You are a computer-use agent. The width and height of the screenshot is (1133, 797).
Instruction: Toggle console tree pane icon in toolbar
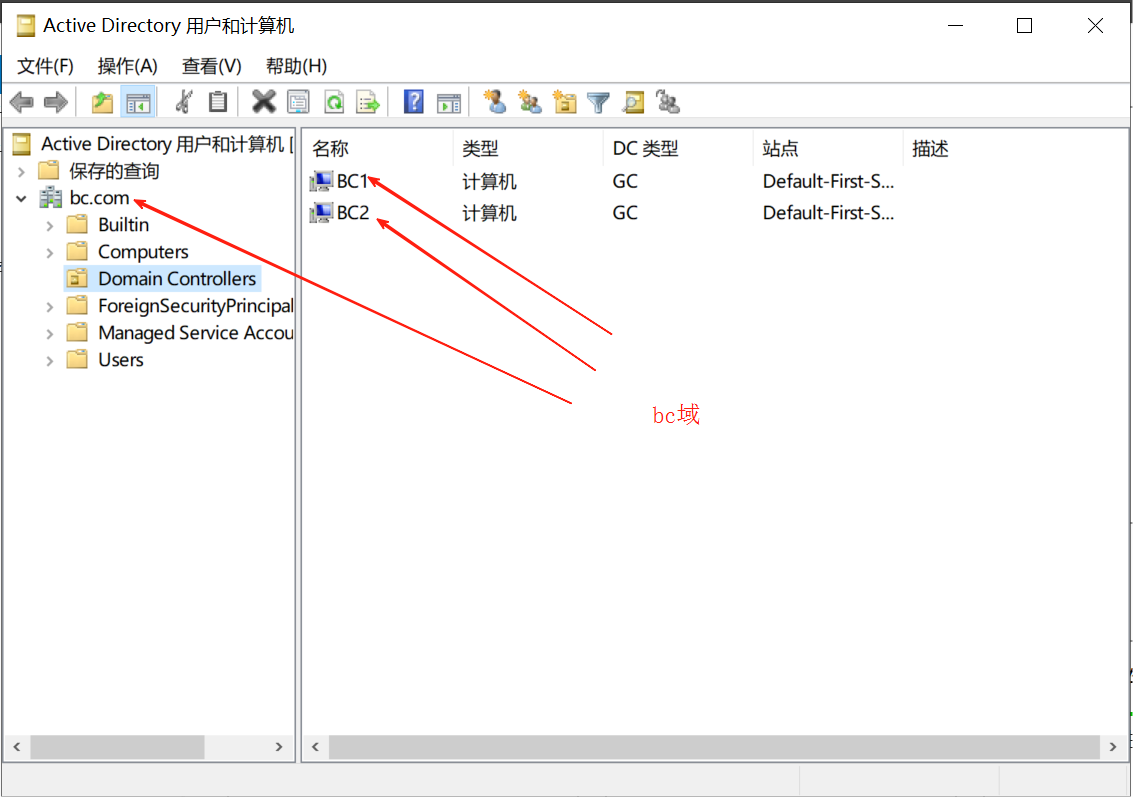click(x=138, y=103)
